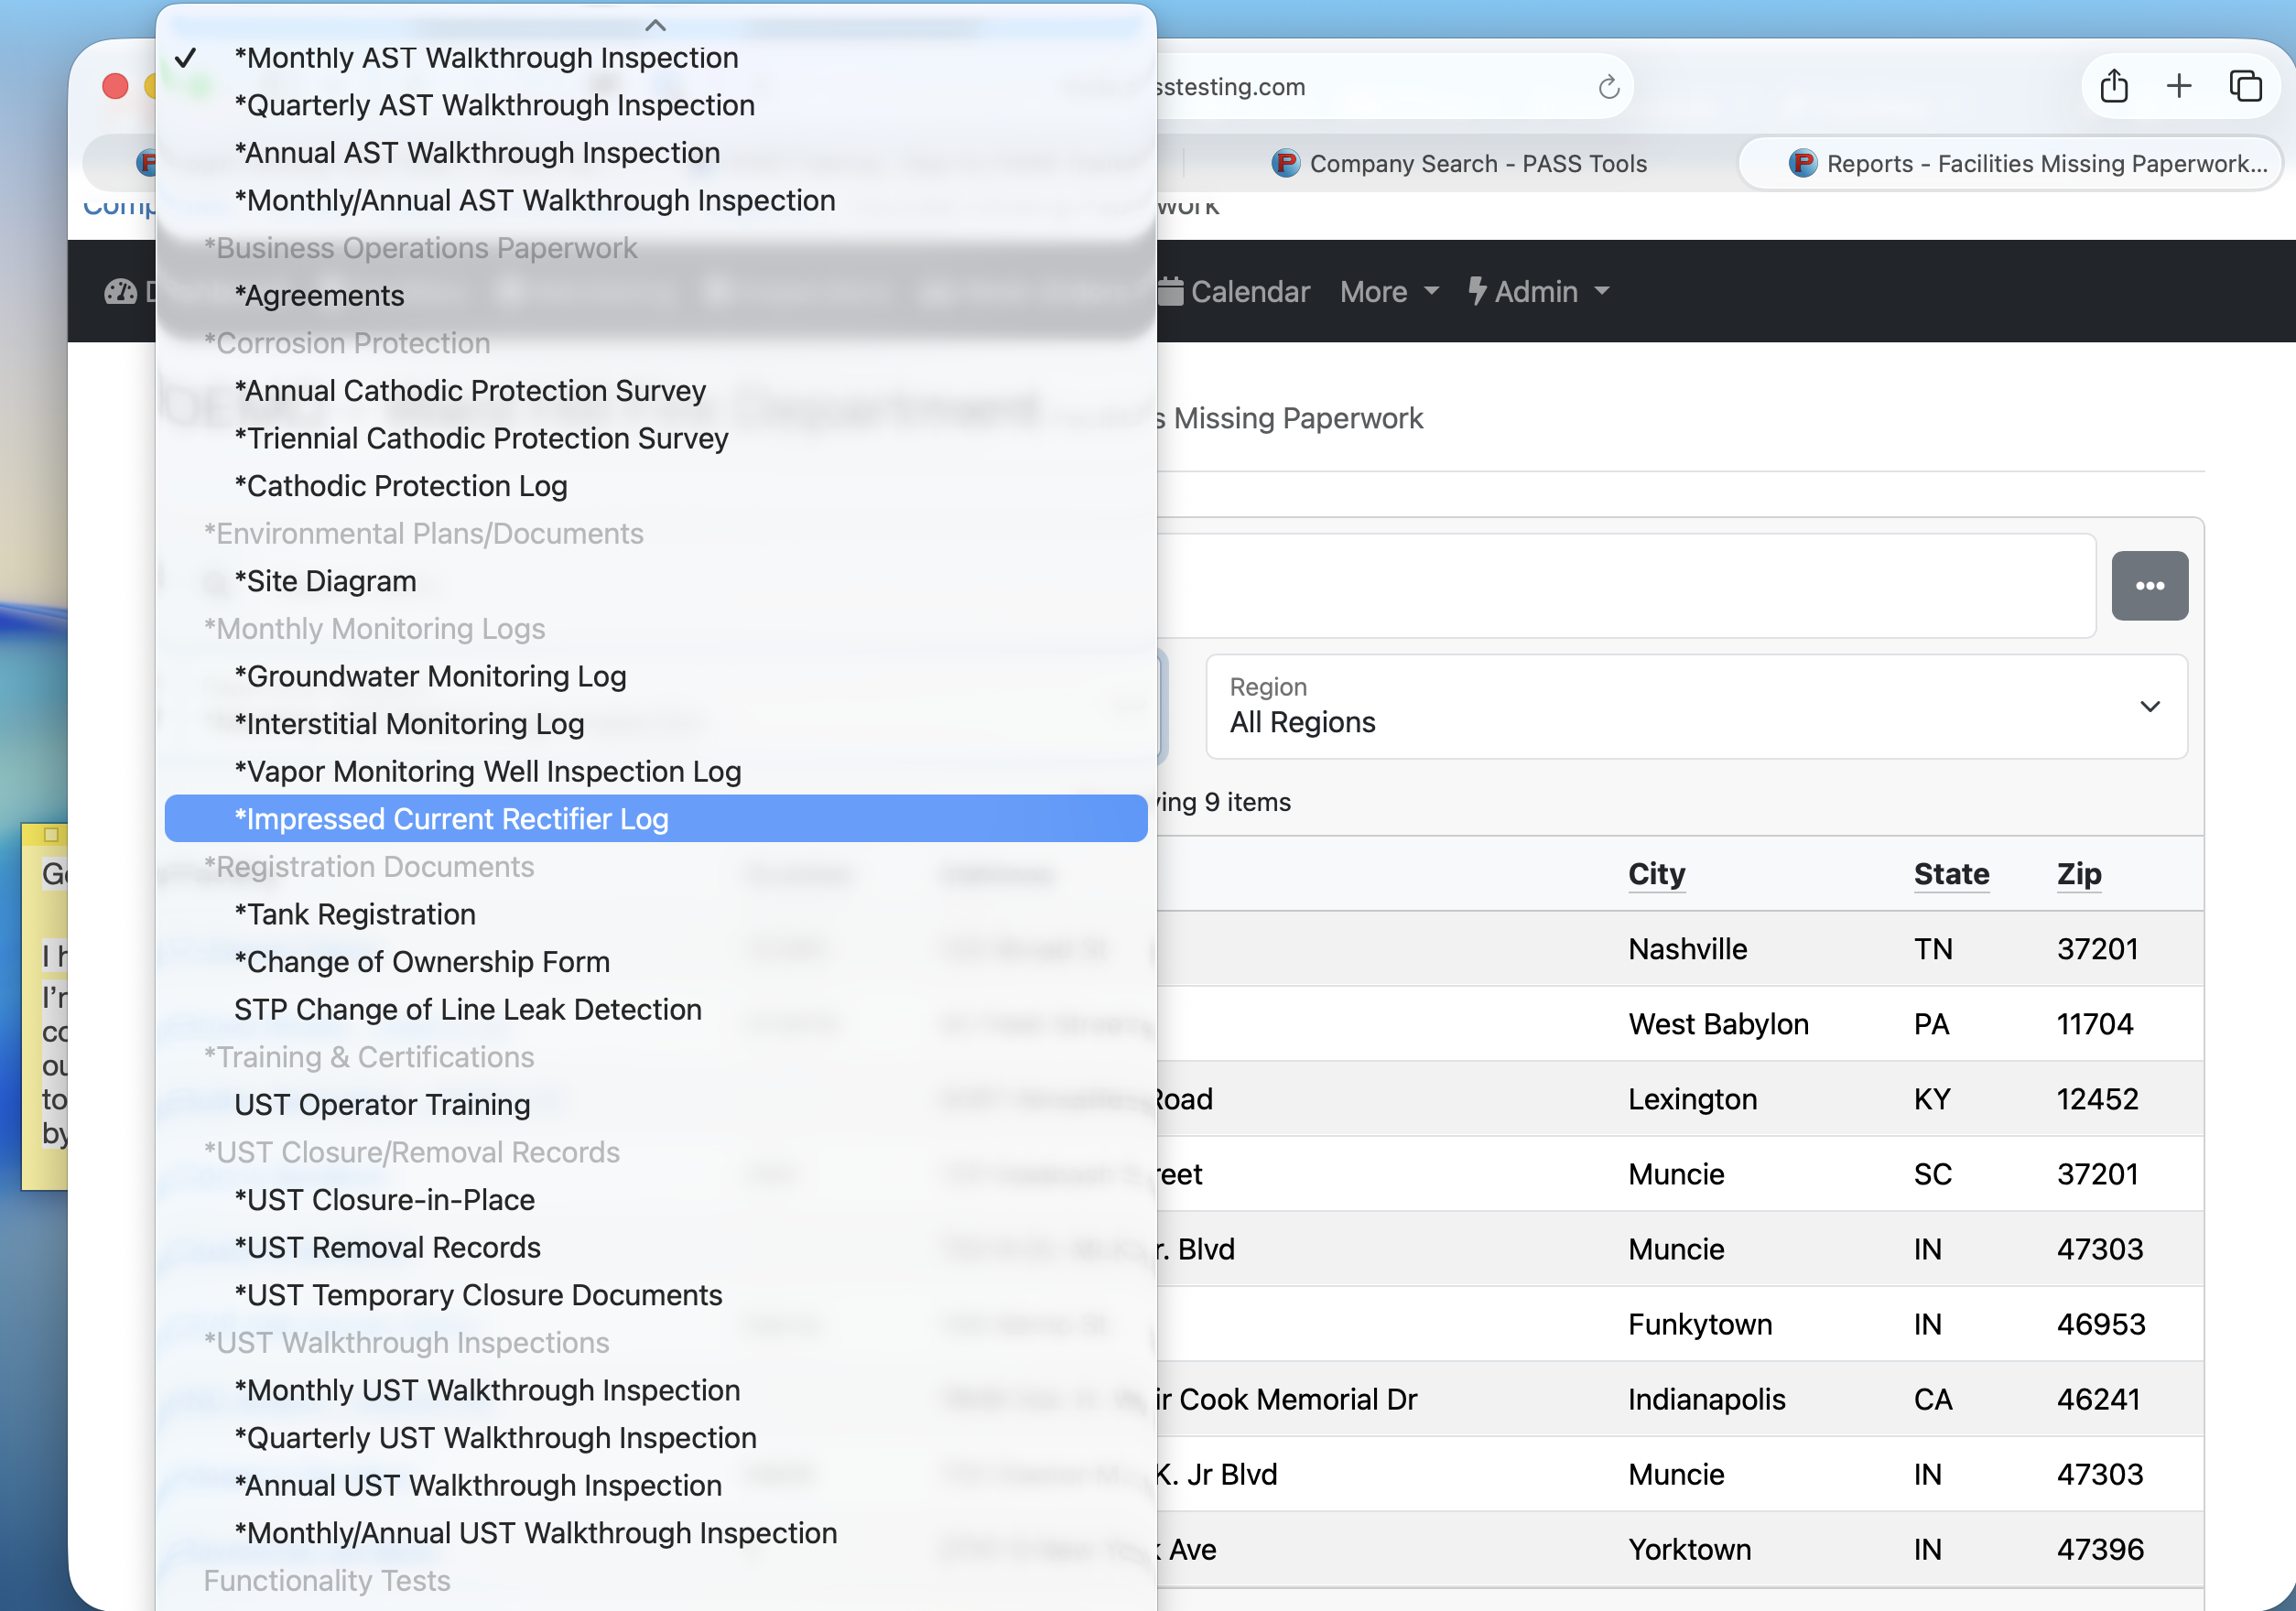Click the Calendar icon in navbar
The height and width of the screenshot is (1611, 2296).
click(1171, 291)
